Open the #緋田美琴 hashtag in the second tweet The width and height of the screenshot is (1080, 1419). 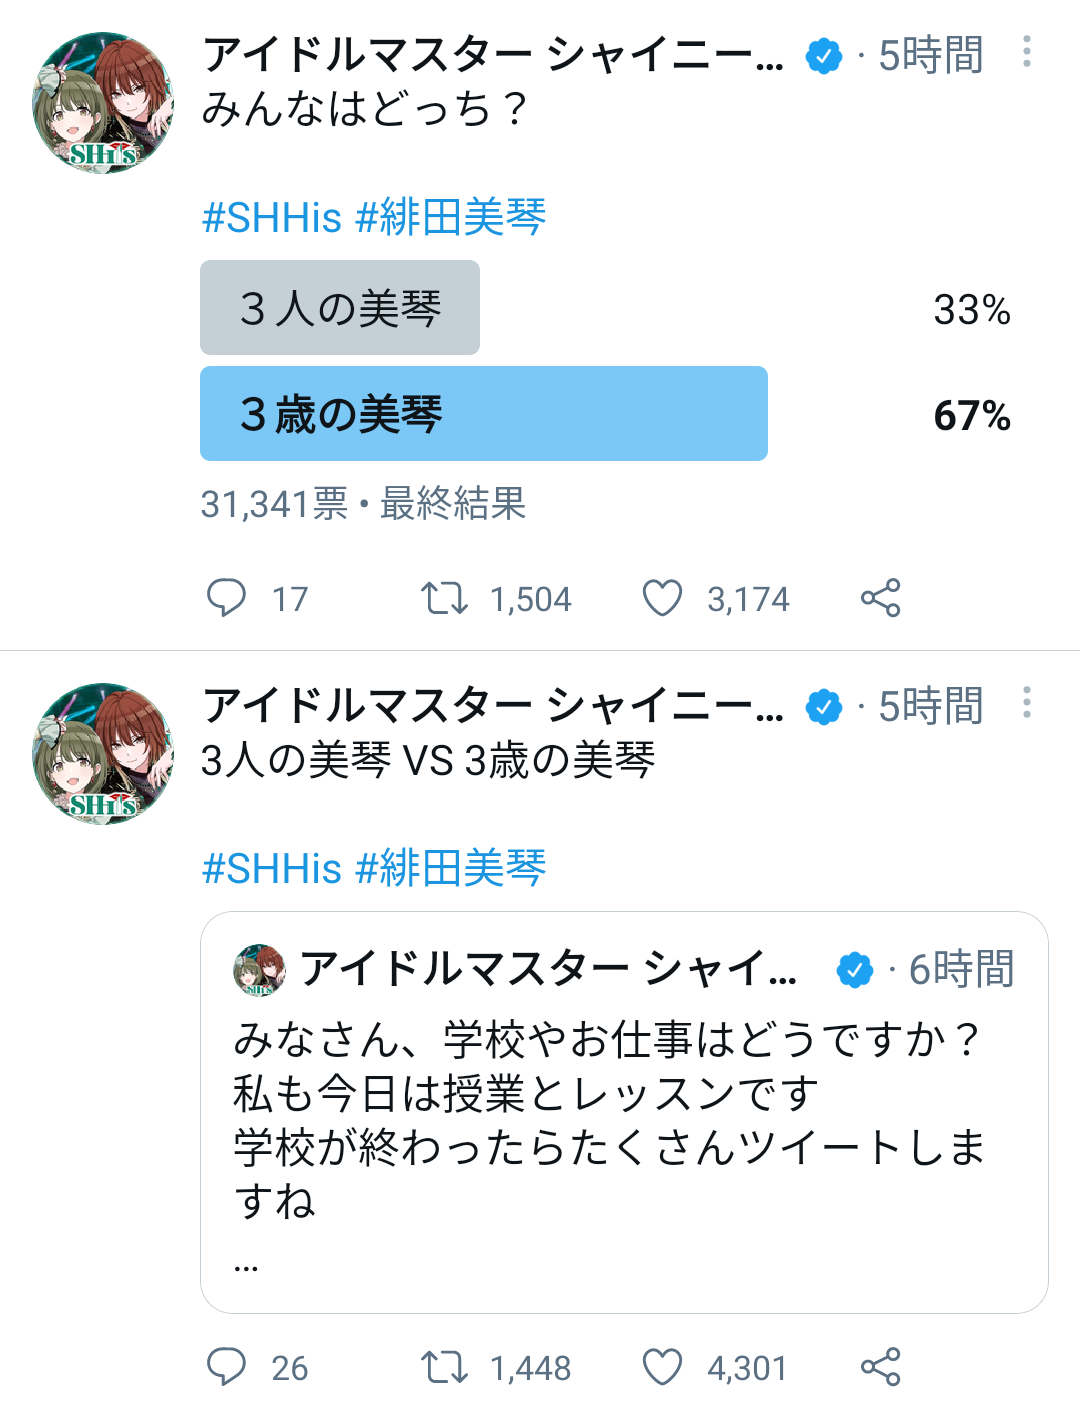click(x=451, y=868)
